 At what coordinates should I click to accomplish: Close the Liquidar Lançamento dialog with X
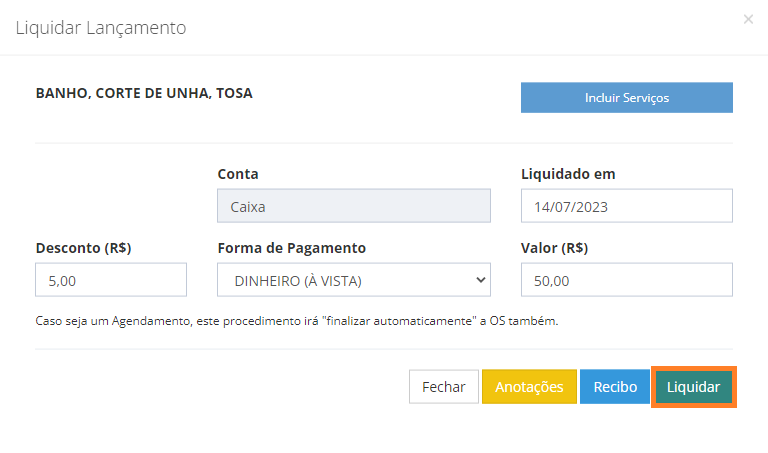[x=748, y=19]
